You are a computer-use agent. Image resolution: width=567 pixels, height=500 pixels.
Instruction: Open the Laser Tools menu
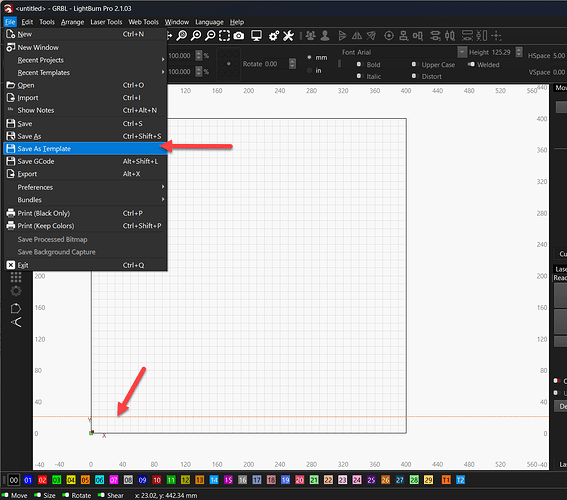pyautogui.click(x=106, y=22)
